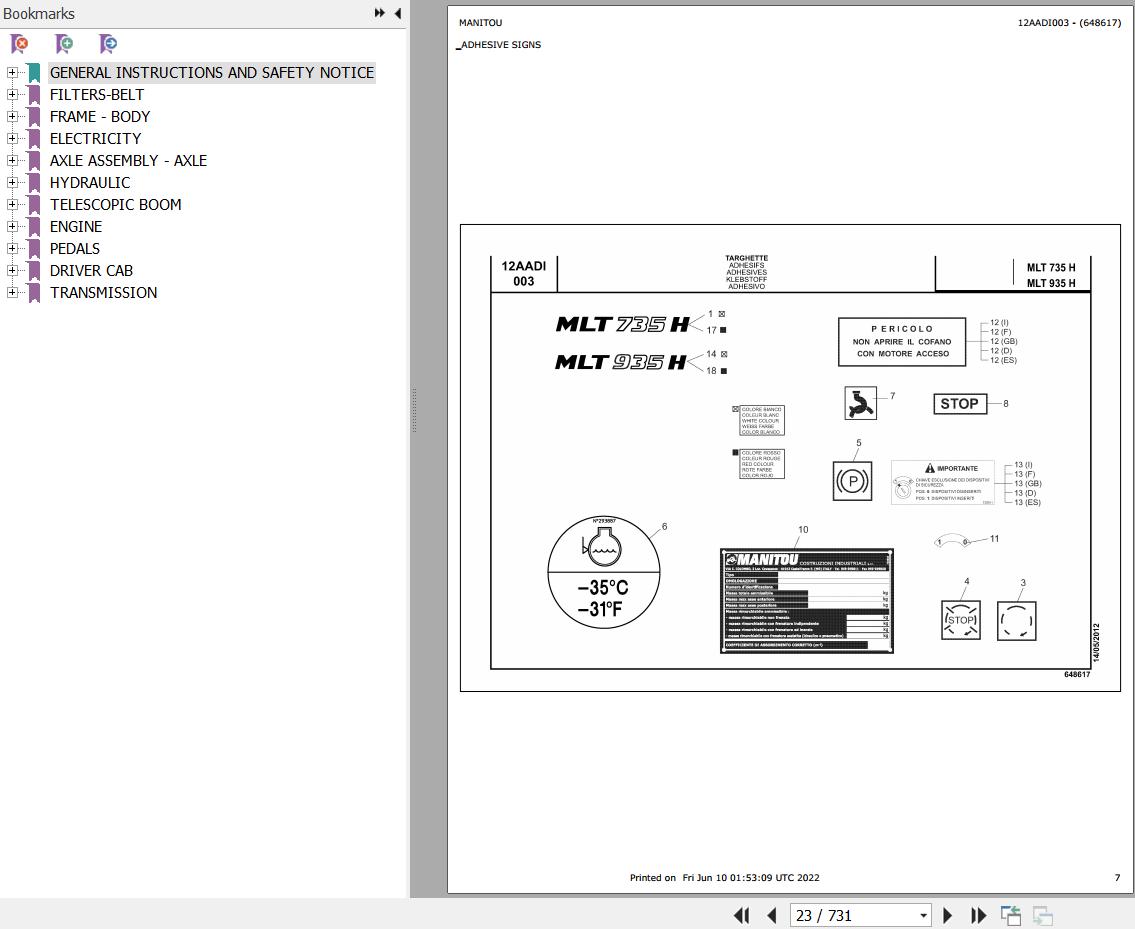Open the ELECTRICITY bookmark
This screenshot has width=1135, height=929.
pyautogui.click(x=95, y=138)
